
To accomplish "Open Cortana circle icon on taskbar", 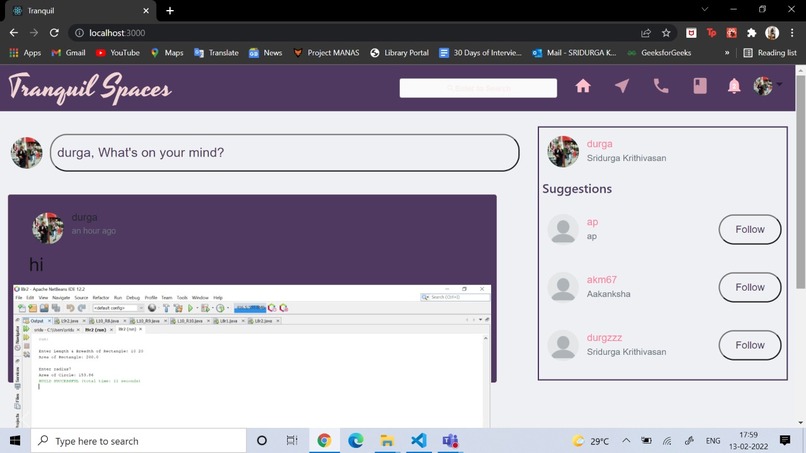I will click(x=262, y=441).
